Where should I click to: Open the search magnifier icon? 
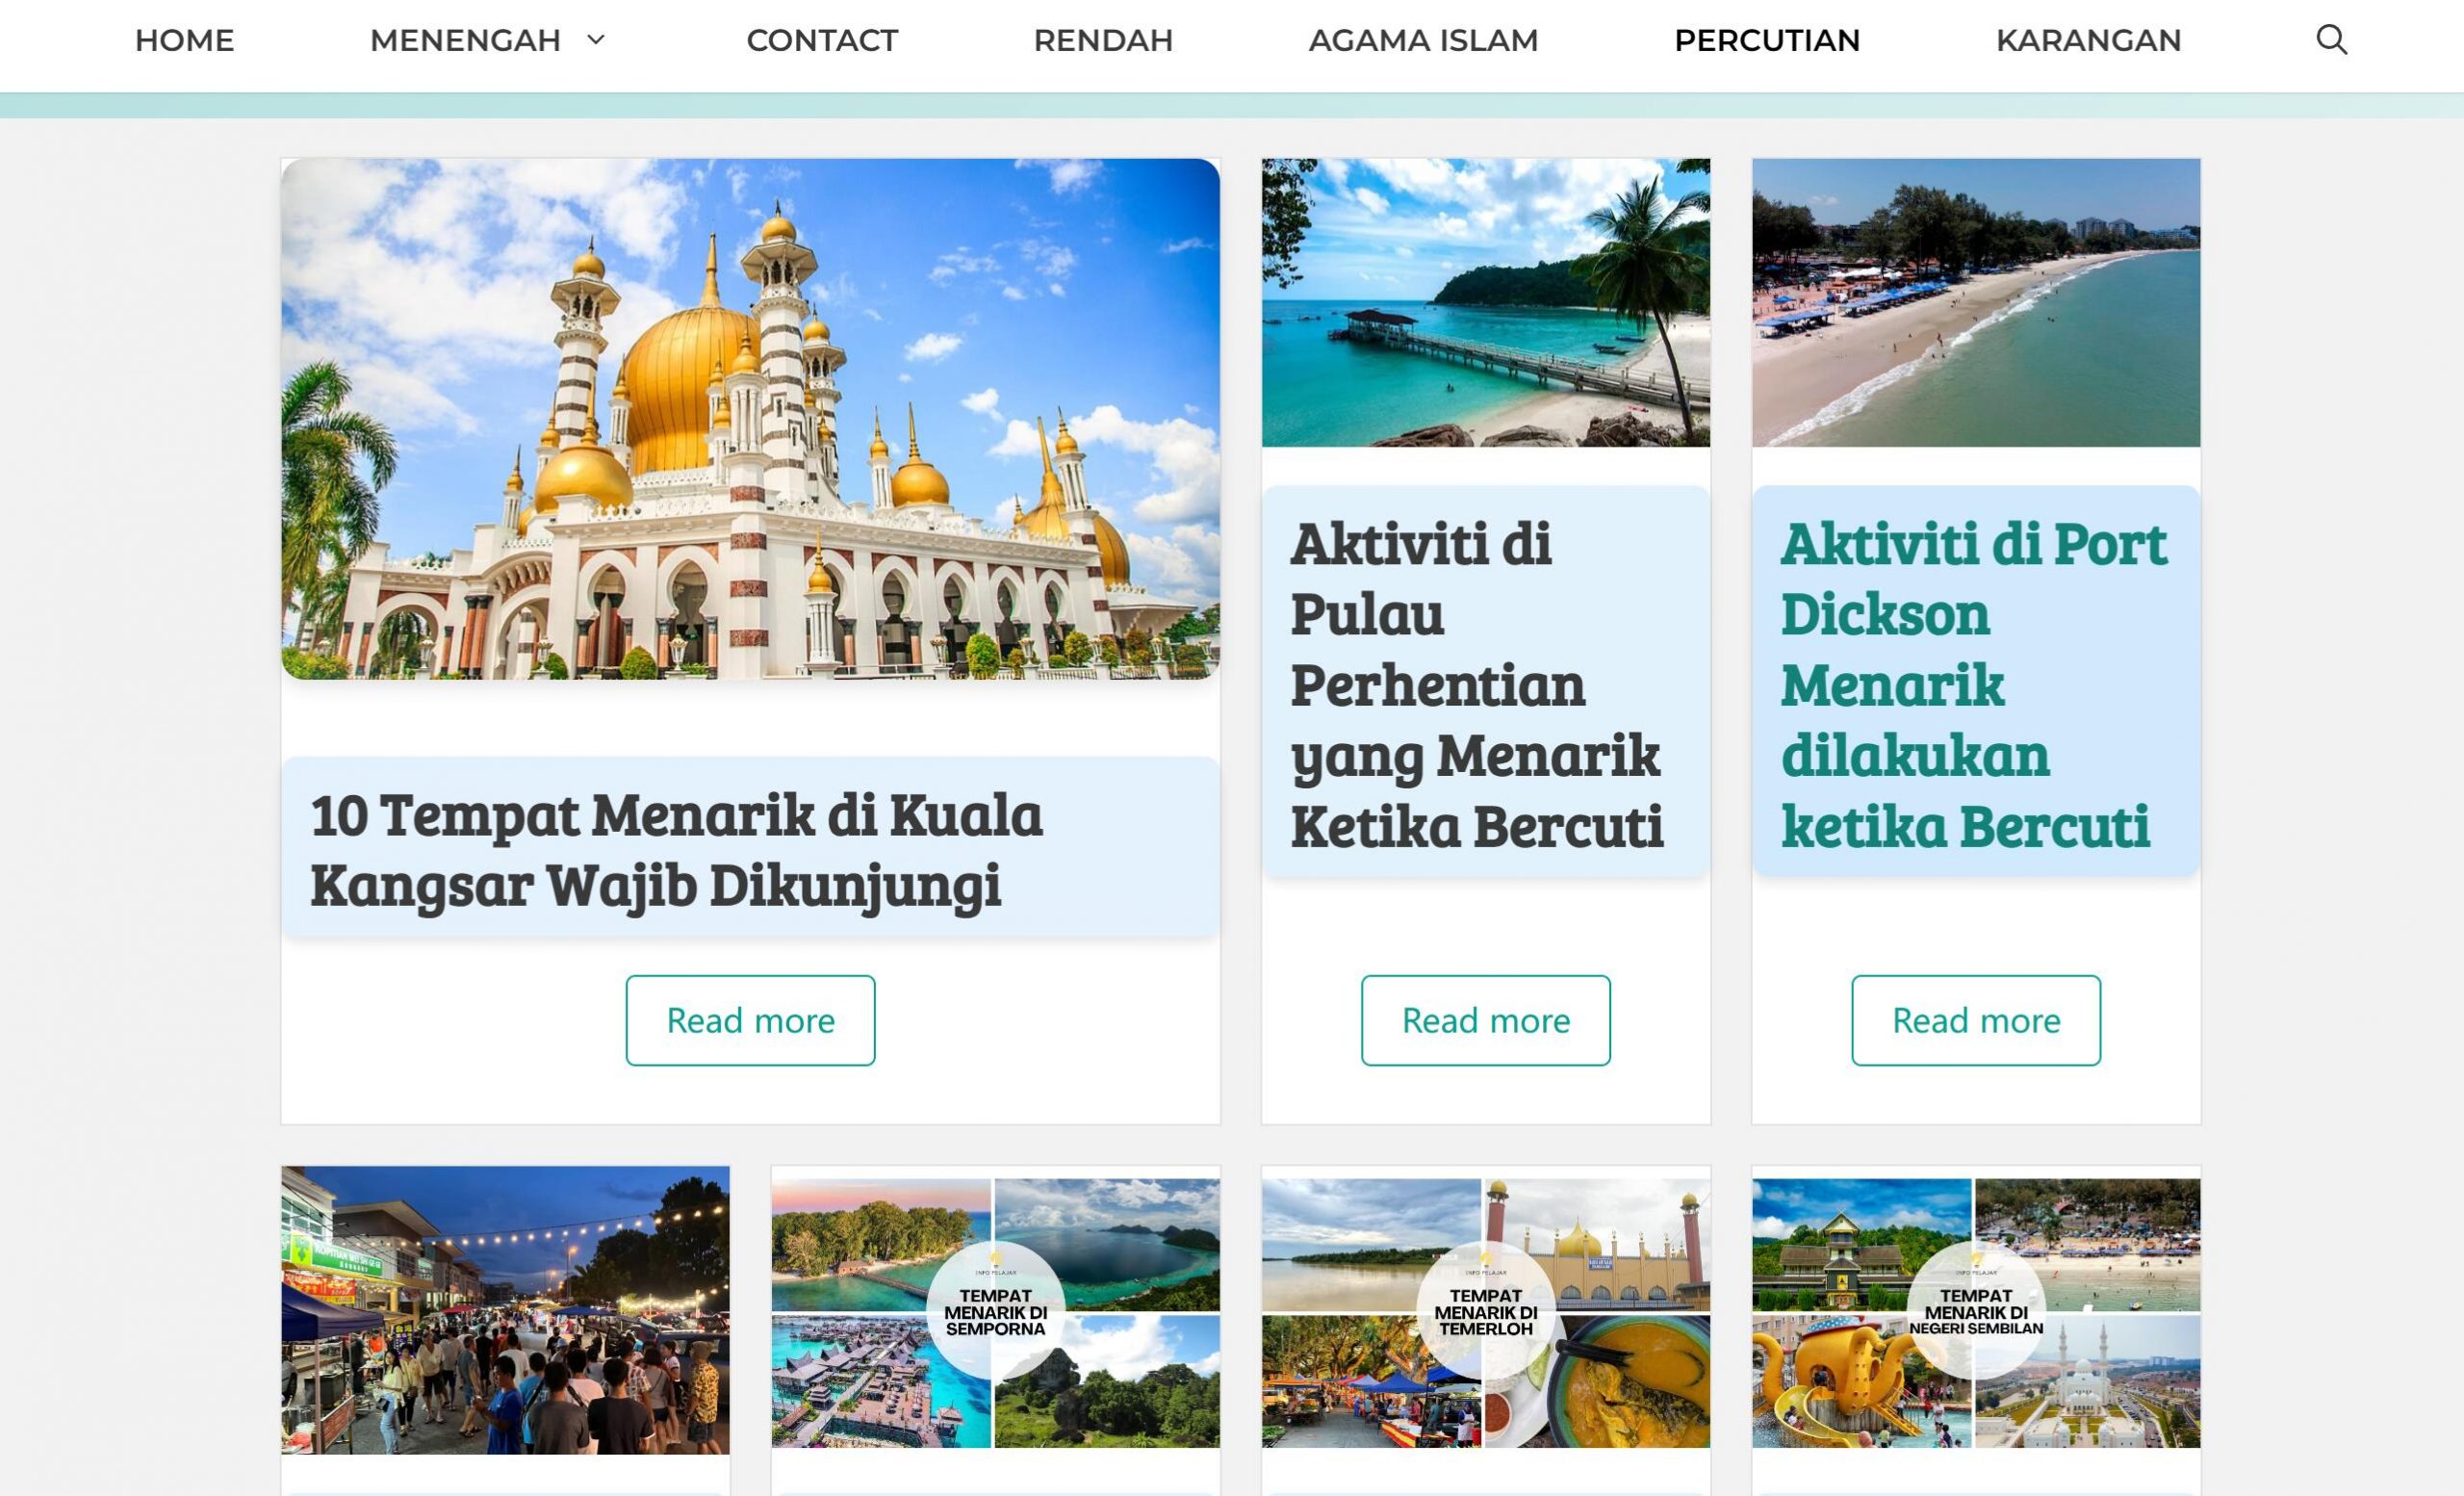(x=2331, y=40)
